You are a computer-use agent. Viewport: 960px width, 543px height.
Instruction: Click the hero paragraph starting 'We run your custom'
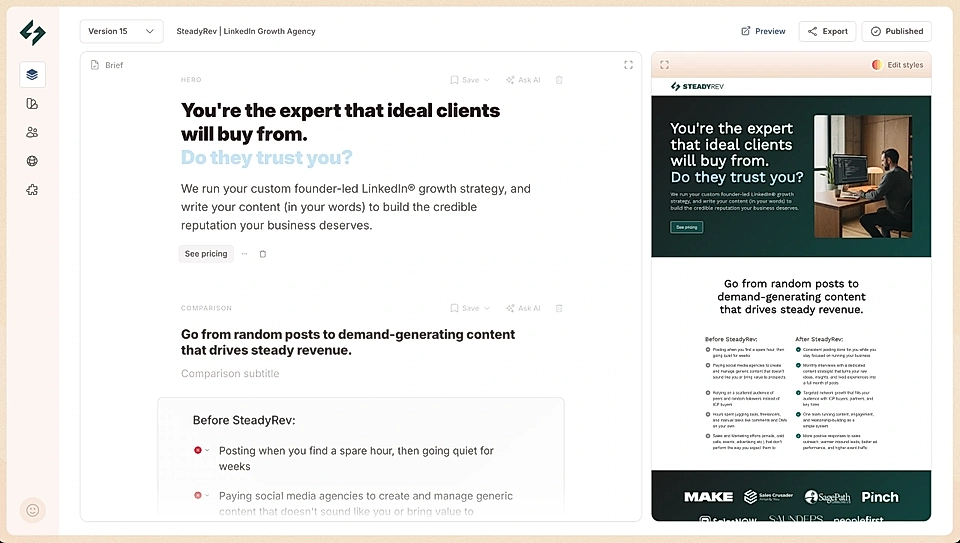(356, 207)
